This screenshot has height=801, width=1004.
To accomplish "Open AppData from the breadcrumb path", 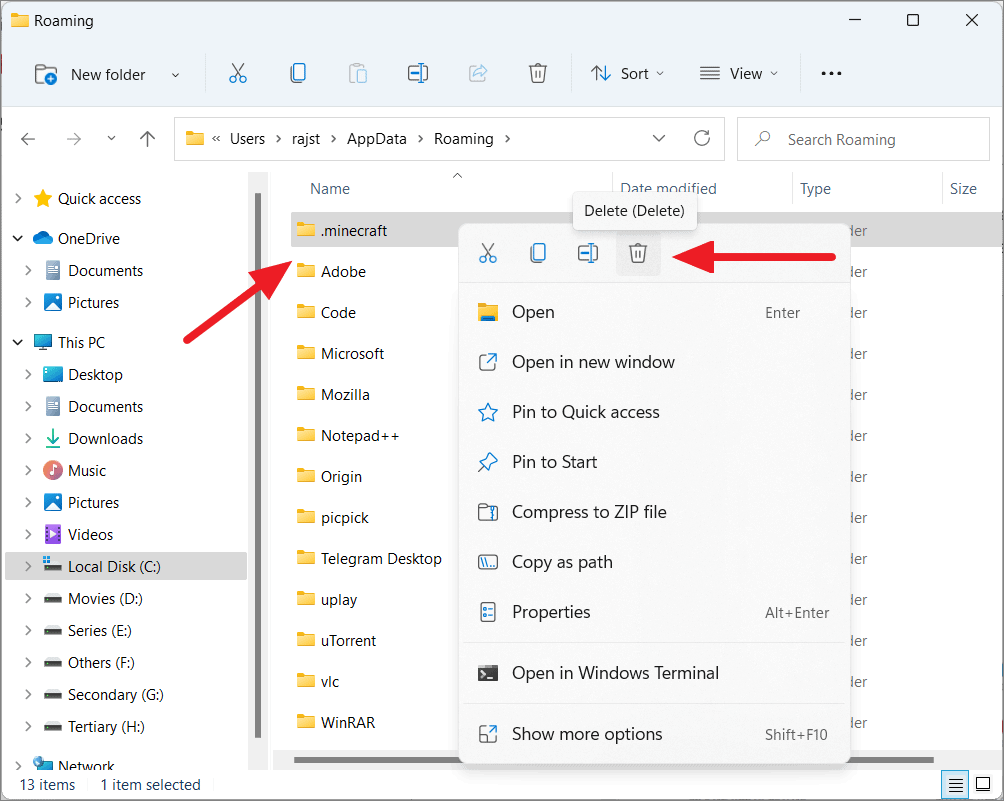I will [x=376, y=138].
